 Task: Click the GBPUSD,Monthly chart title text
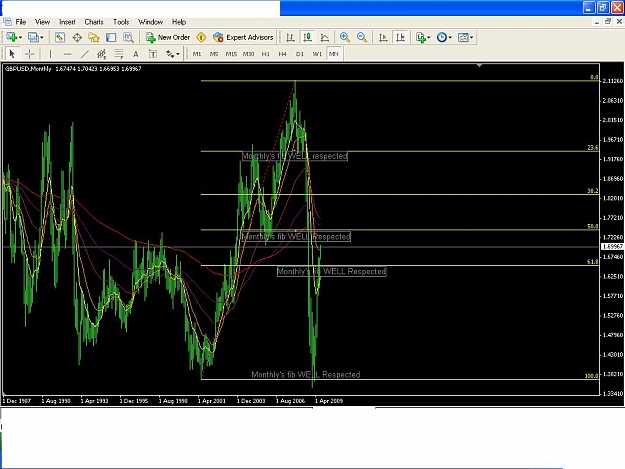(28, 69)
